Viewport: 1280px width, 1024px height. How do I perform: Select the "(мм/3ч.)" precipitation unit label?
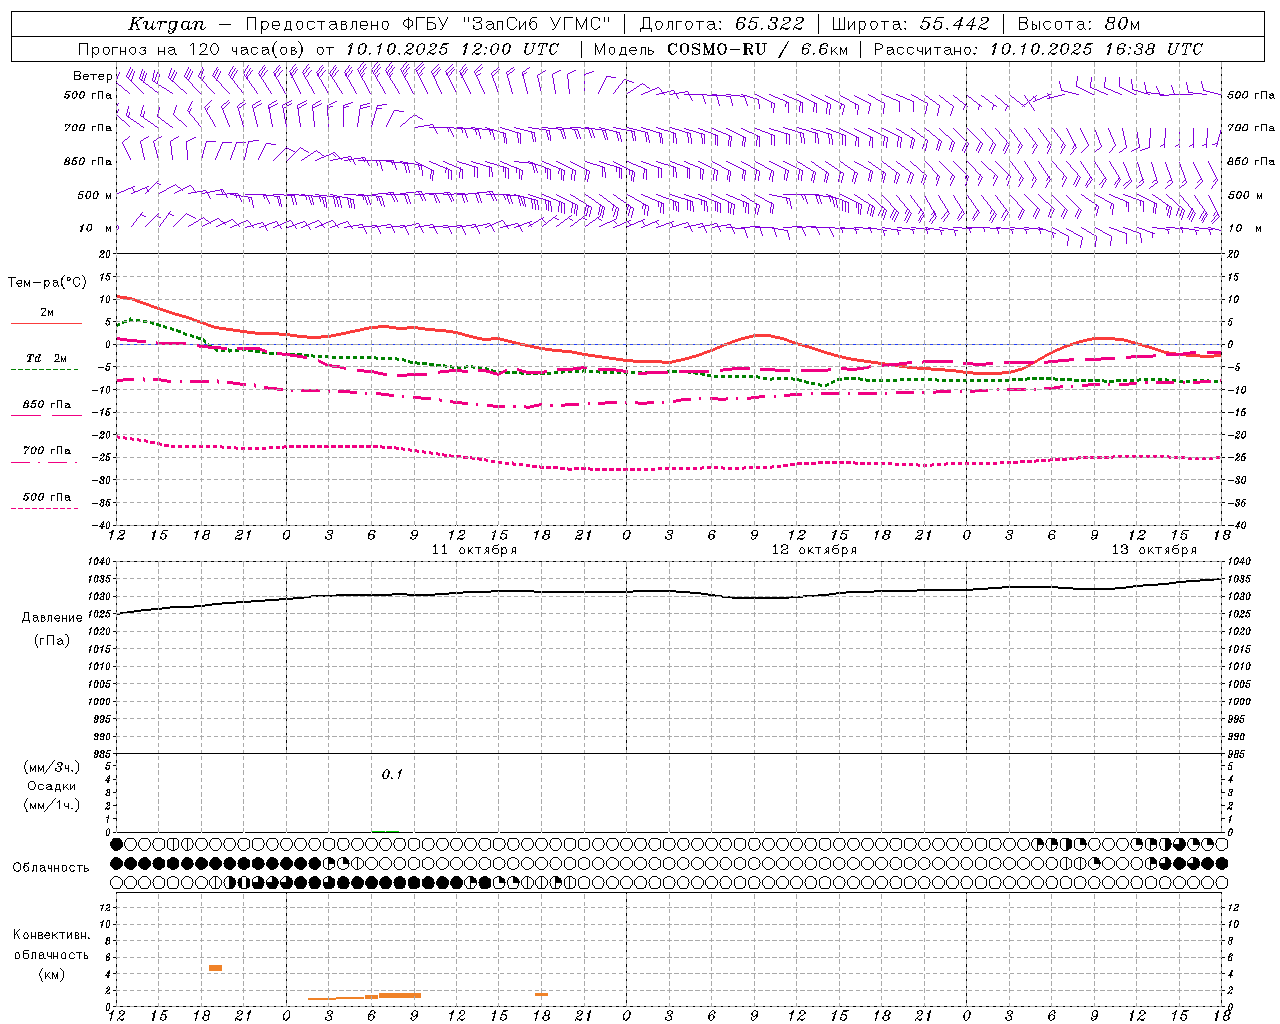click(x=52, y=767)
